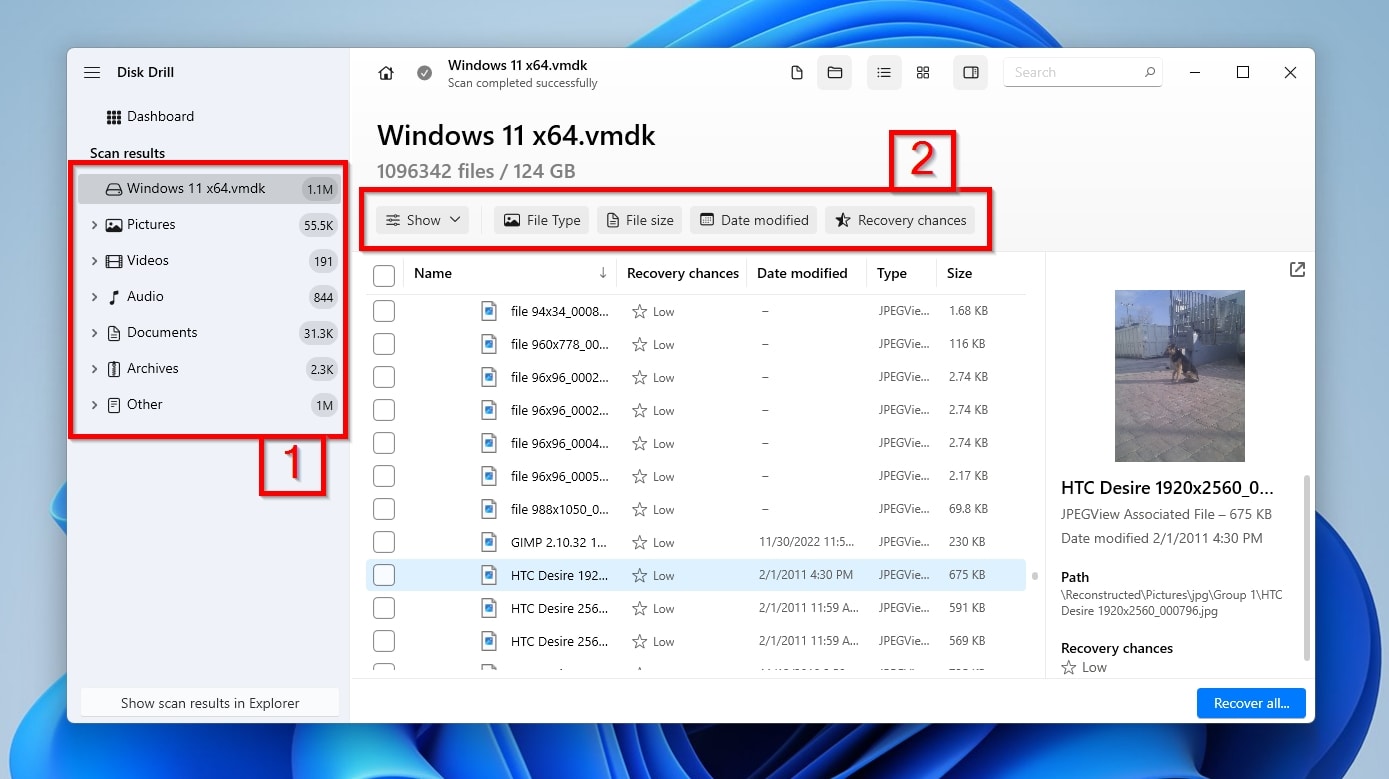
Task: Open Archives scan results
Action: (152, 369)
